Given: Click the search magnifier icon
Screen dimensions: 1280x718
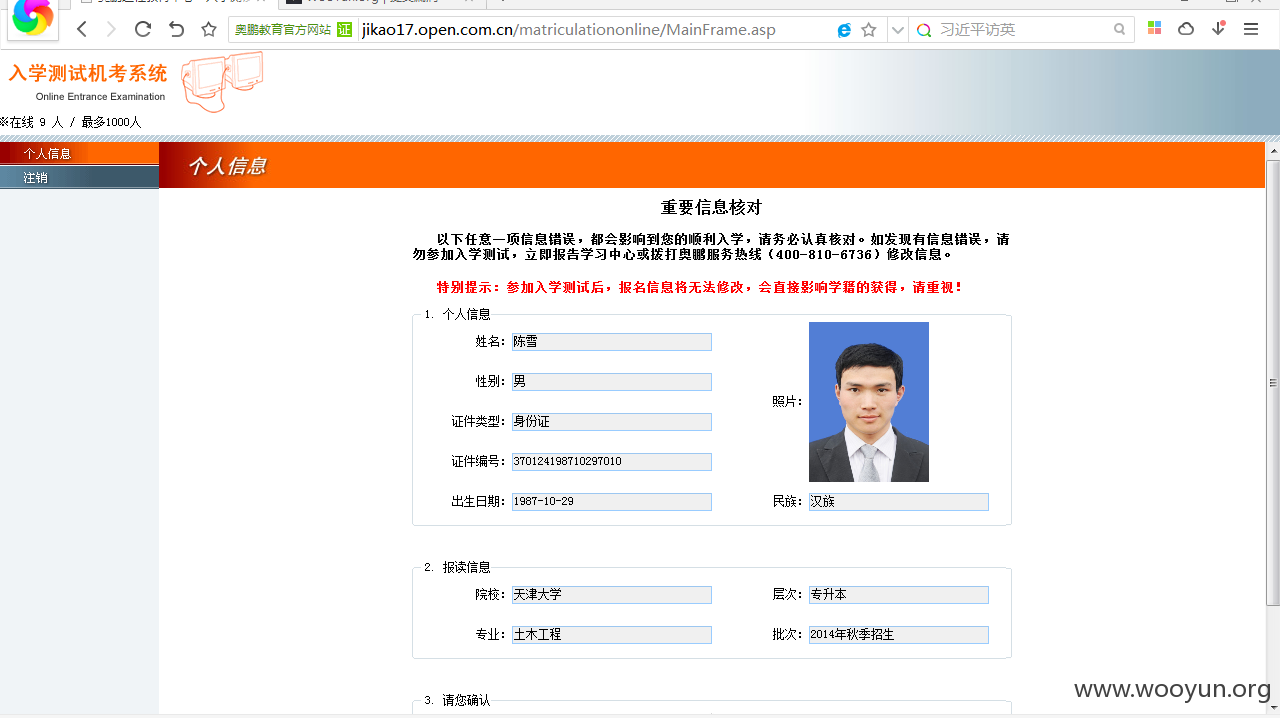Looking at the screenshot, I should [1120, 30].
